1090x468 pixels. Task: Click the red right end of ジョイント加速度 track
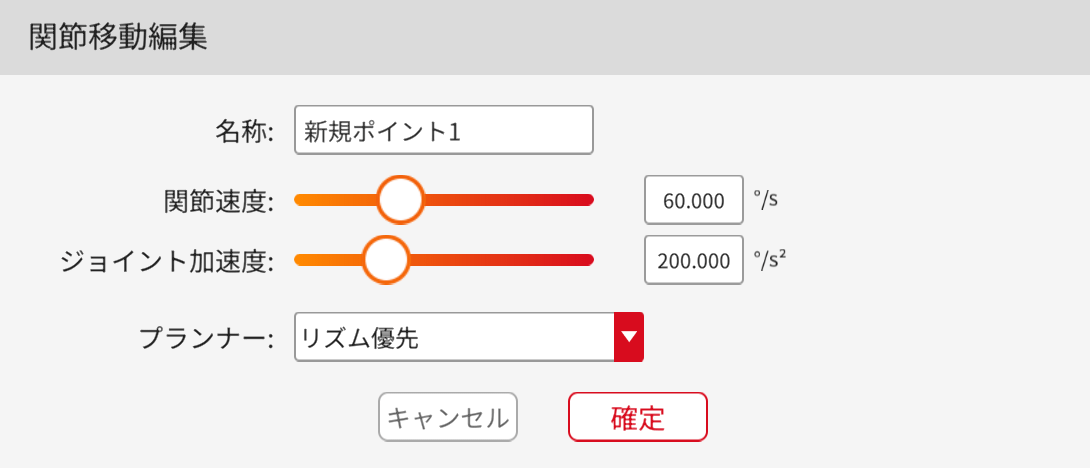pyautogui.click(x=583, y=260)
